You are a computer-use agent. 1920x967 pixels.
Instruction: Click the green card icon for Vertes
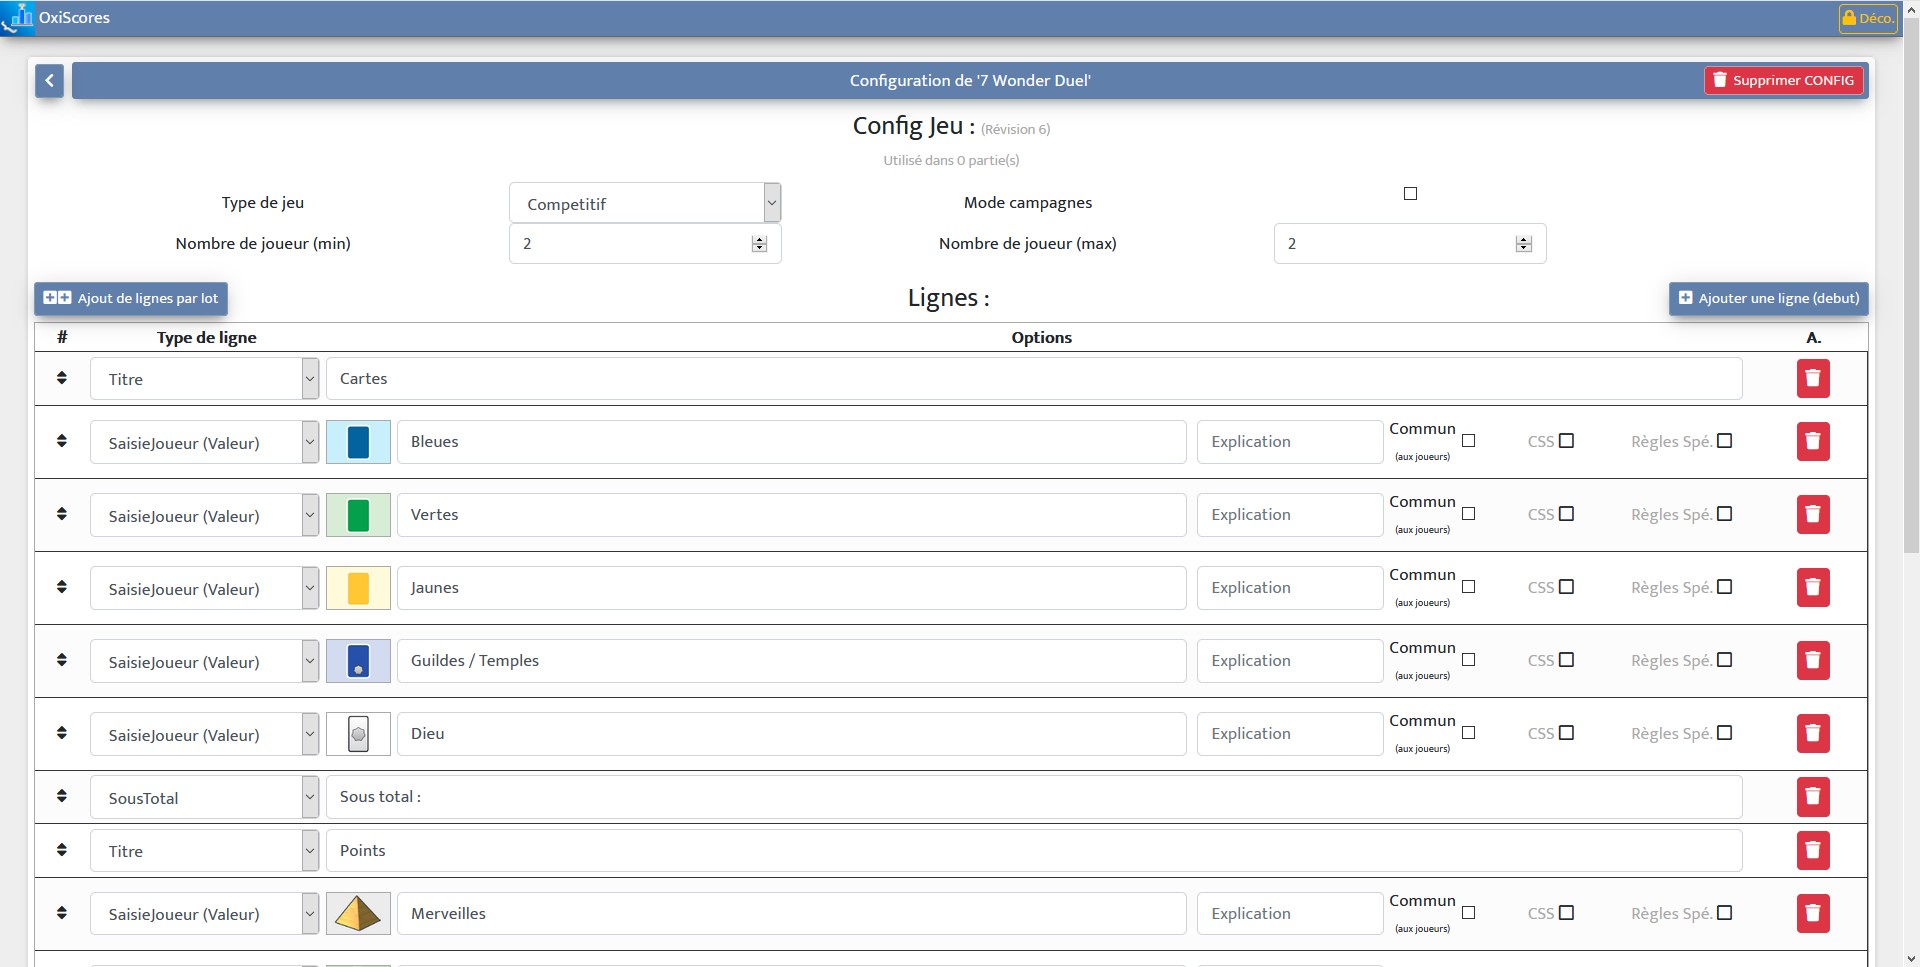tap(358, 515)
